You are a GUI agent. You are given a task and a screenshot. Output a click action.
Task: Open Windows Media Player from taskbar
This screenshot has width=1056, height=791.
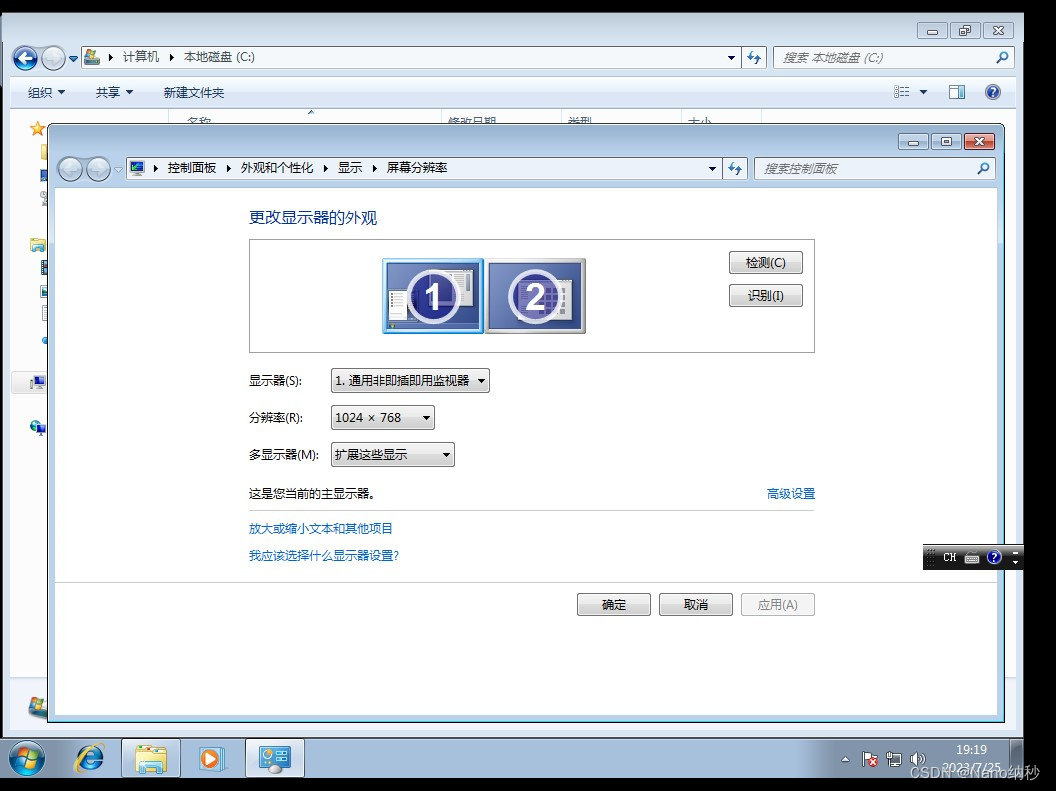[211, 759]
